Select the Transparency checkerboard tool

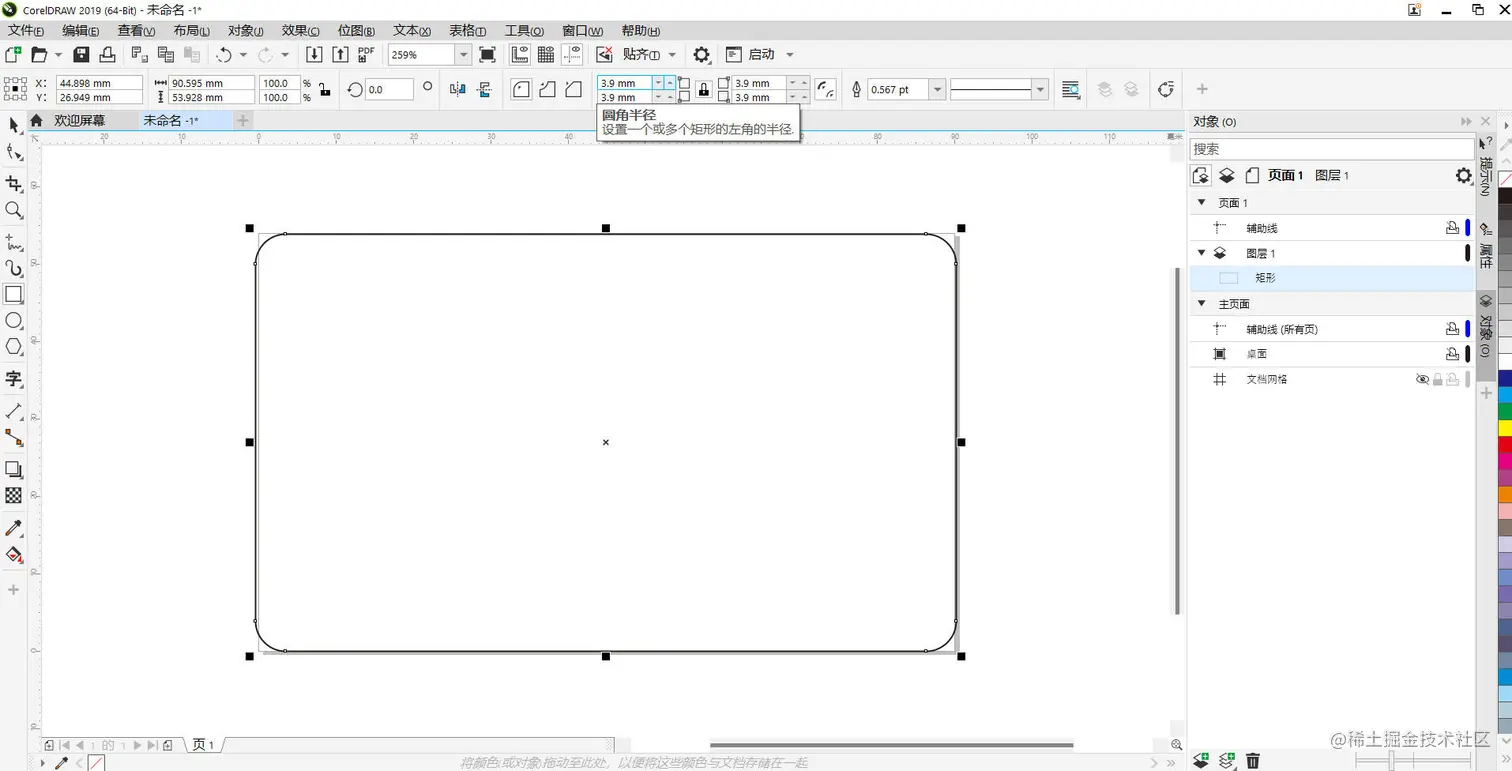pos(14,495)
